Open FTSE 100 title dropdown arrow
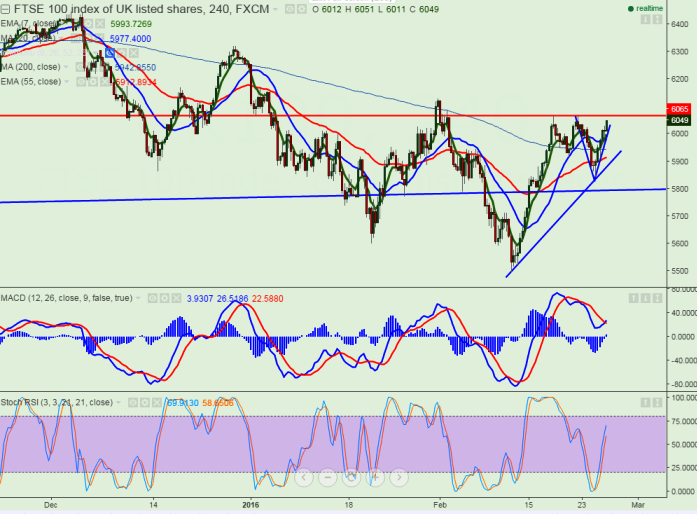The width and height of the screenshot is (697, 514). click(276, 9)
